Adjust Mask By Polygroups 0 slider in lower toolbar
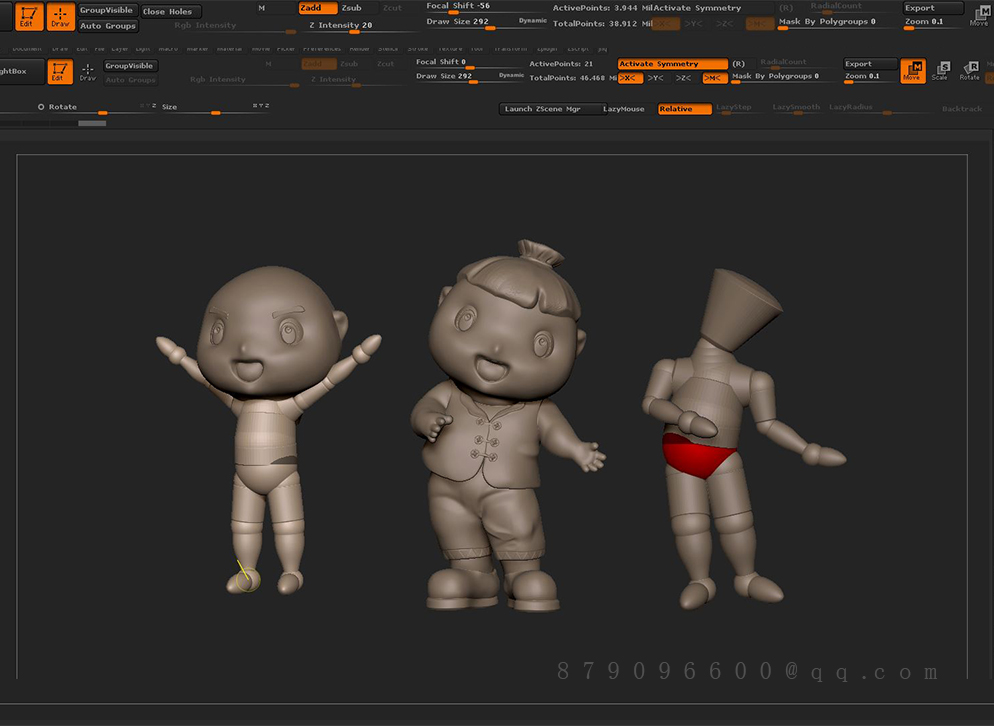 (x=784, y=77)
